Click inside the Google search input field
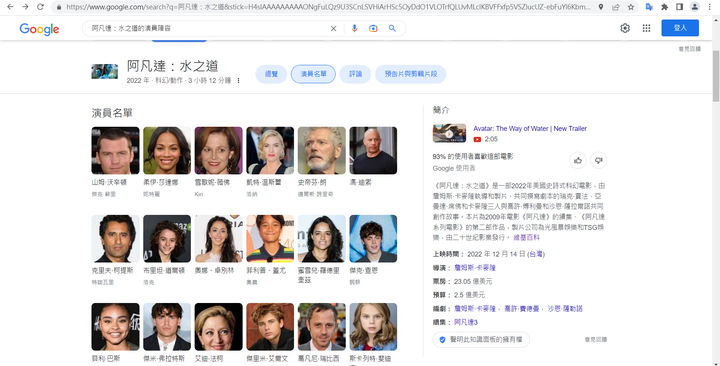 pyautogui.click(x=207, y=28)
